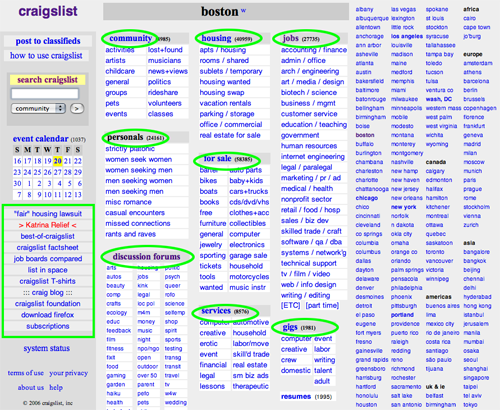Open post to classifieds link
The height and width of the screenshot is (410, 500).
click(48, 41)
